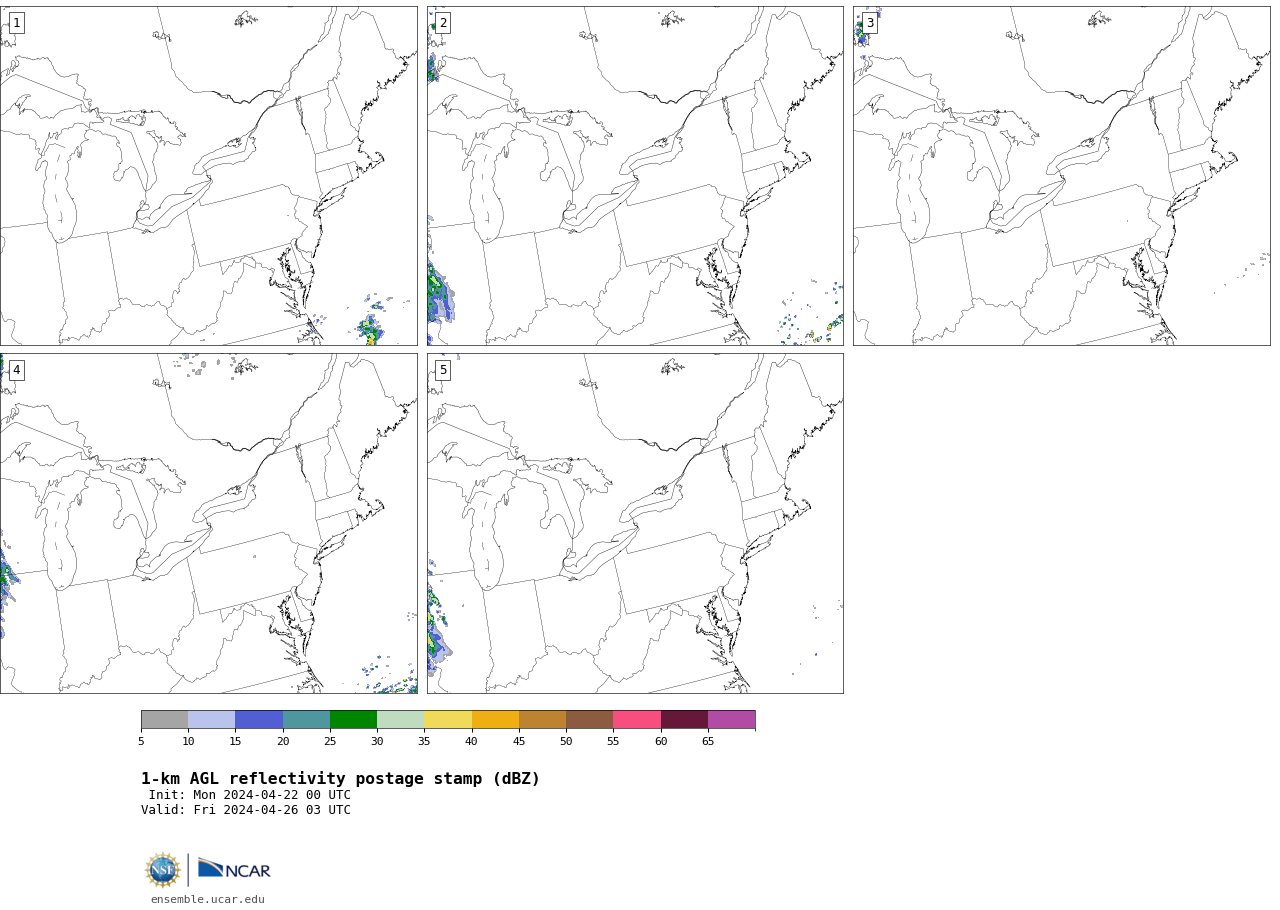This screenshot has width=1280, height=910.
Task: Click the 'Init: Mon 2024-04-22 00 UTC' text
Action: pyautogui.click(x=250, y=795)
